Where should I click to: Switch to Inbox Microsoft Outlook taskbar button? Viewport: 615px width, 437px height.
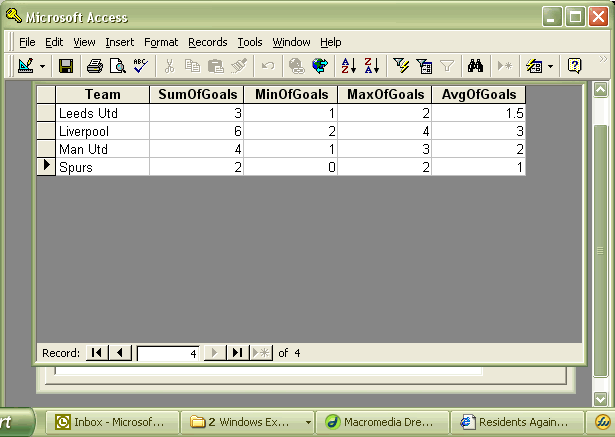(x=112, y=422)
